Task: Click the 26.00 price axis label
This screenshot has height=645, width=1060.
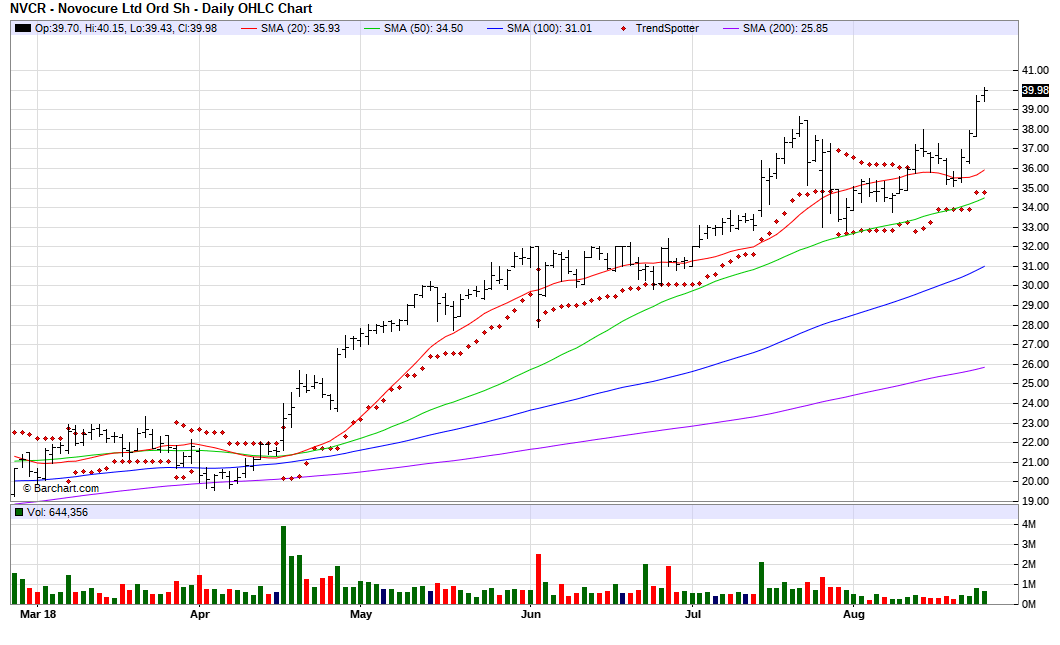Action: [1036, 364]
